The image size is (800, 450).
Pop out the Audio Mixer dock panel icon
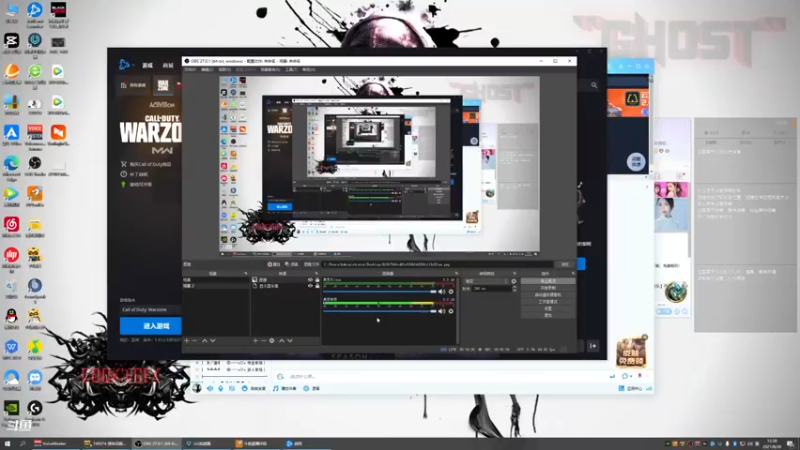point(456,274)
